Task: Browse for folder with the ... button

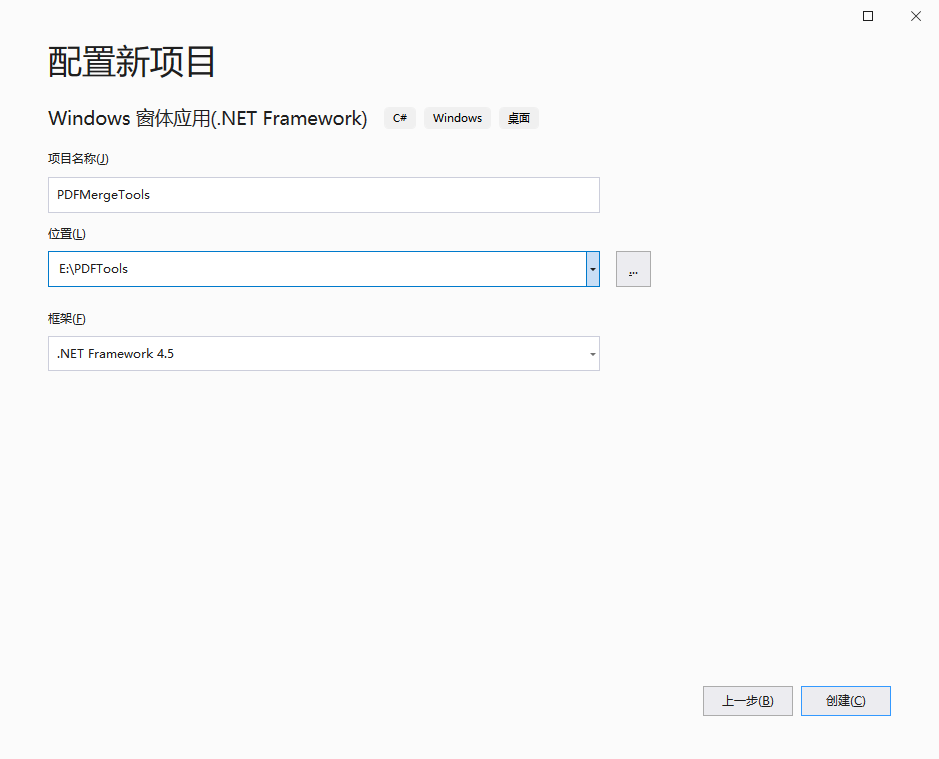Action: coord(633,269)
